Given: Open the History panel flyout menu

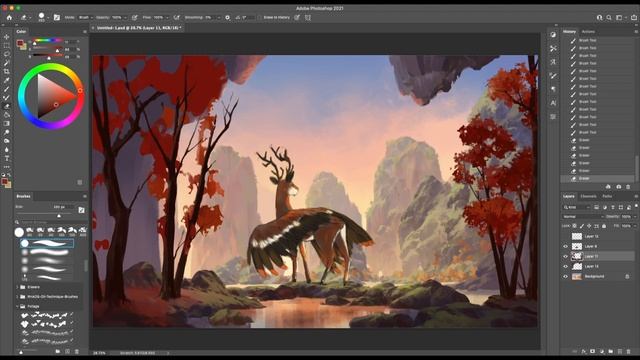Looking at the screenshot, I should (x=636, y=31).
